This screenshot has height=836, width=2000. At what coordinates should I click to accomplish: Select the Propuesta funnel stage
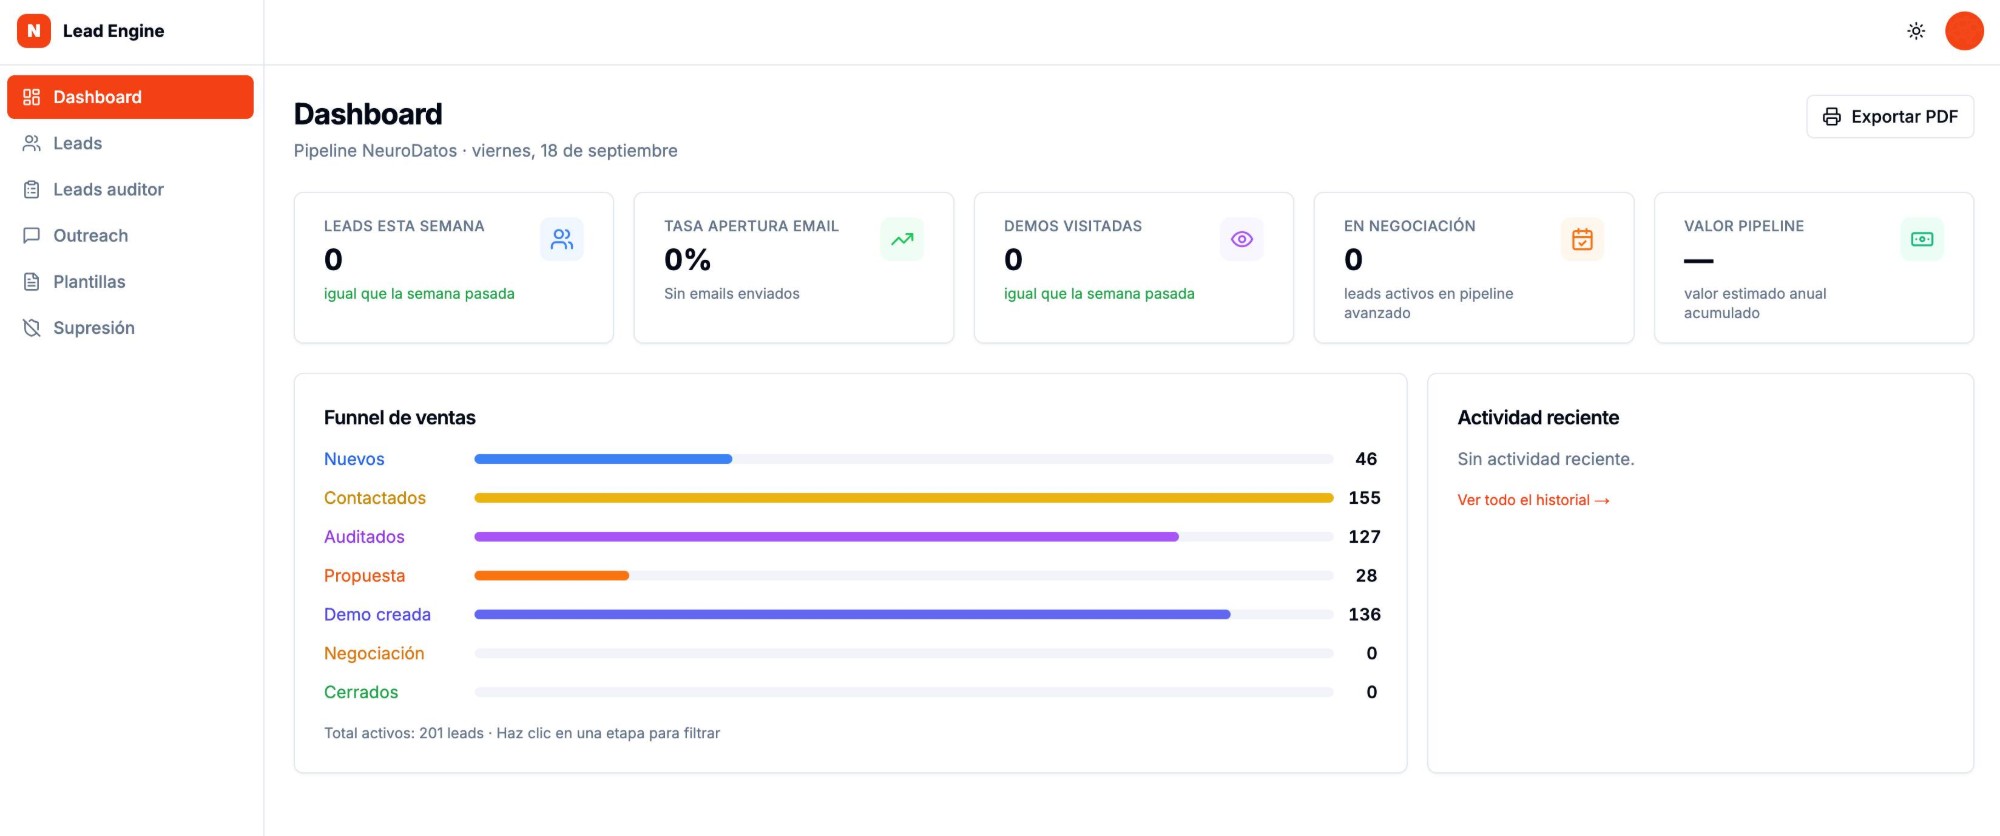coord(364,576)
